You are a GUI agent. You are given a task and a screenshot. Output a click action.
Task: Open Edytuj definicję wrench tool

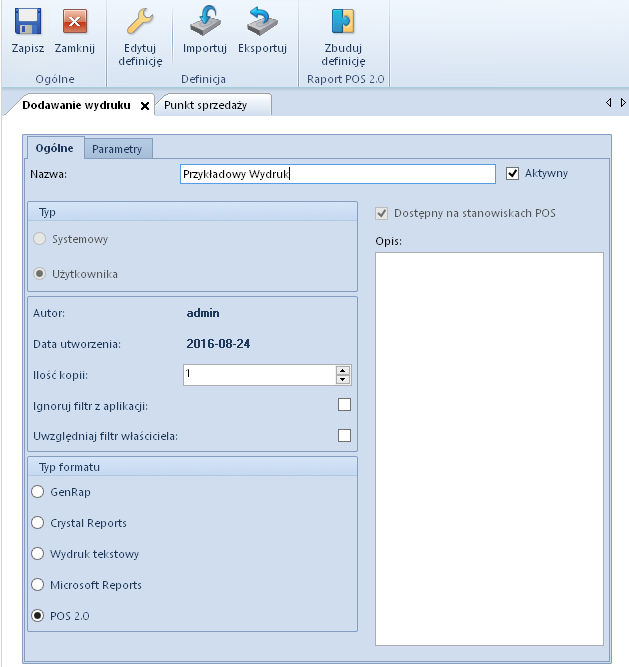[140, 37]
